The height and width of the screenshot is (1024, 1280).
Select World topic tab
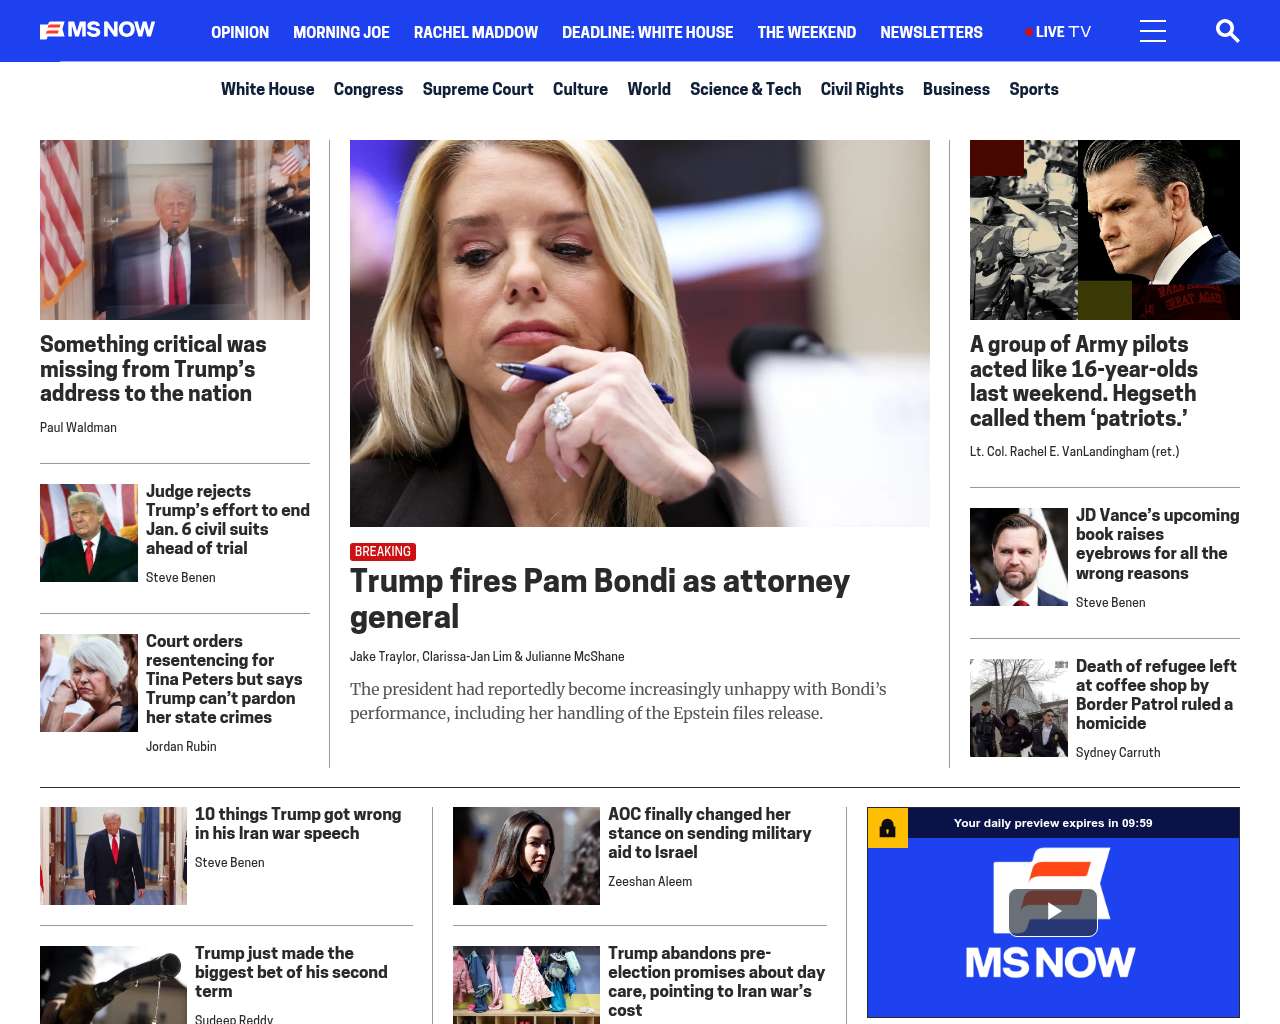click(x=649, y=89)
